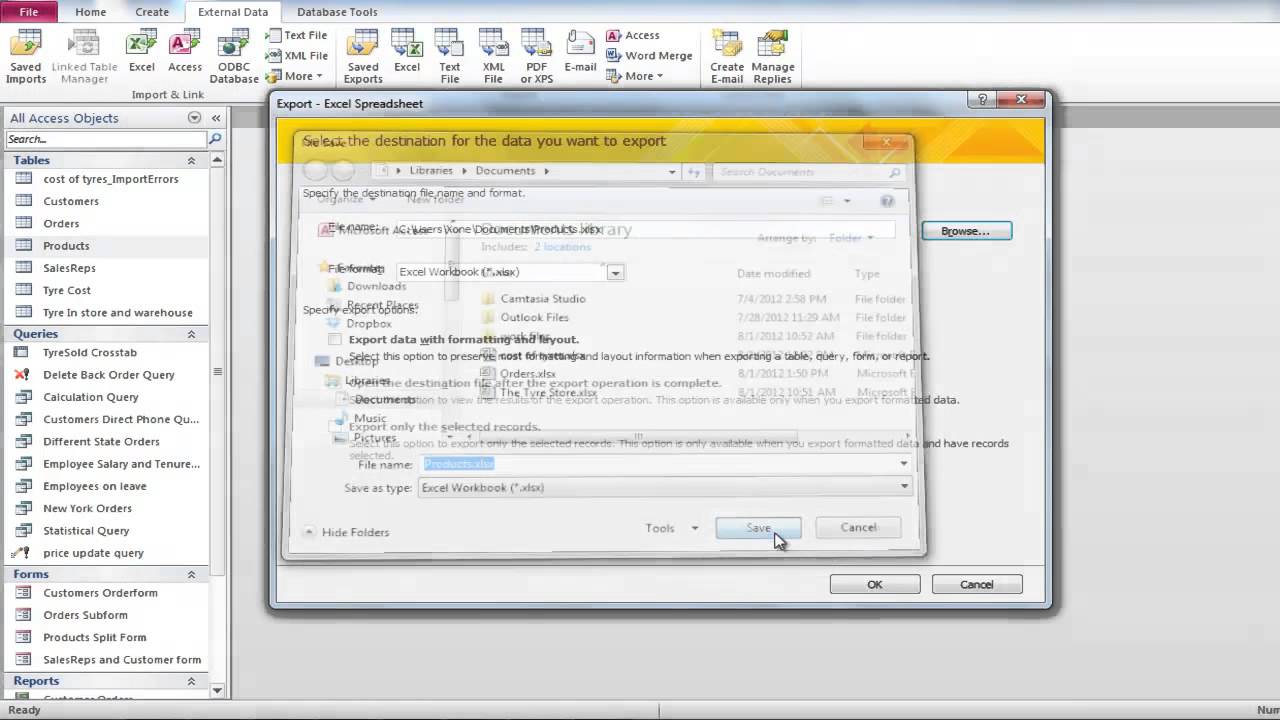Import from Access in Import & Link group

pyautogui.click(x=185, y=52)
